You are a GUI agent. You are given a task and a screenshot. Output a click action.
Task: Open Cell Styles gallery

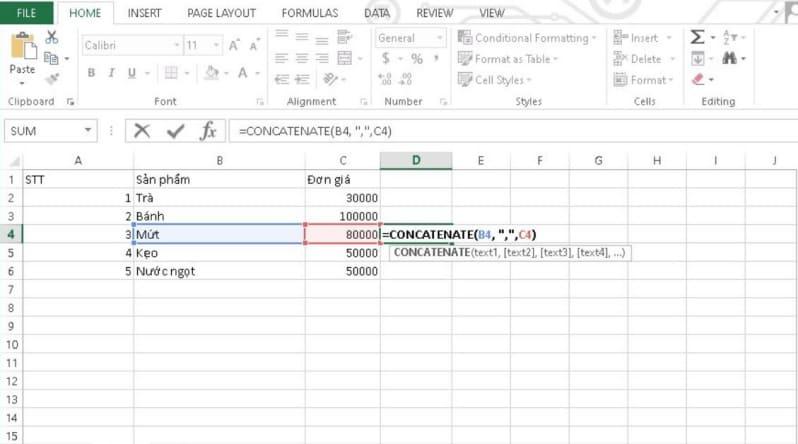click(x=495, y=80)
